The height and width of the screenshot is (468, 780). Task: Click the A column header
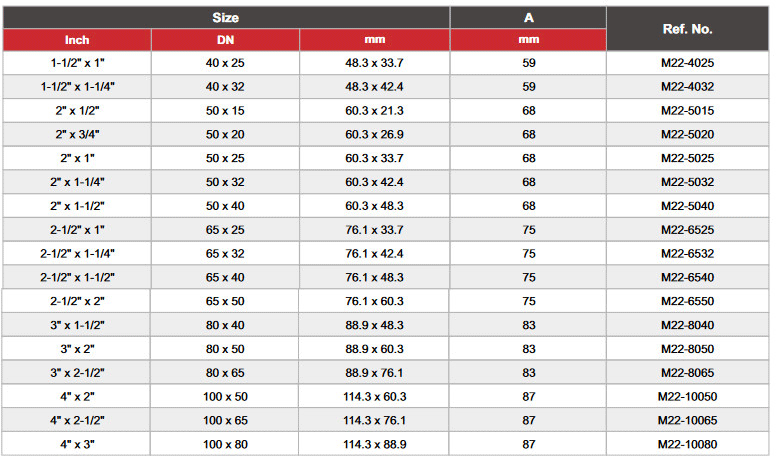[x=528, y=18]
